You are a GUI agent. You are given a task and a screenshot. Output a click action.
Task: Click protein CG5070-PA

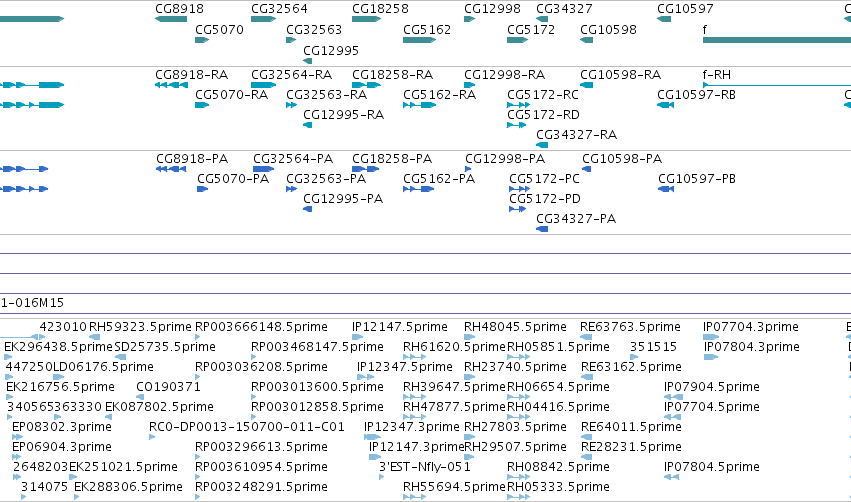click(x=233, y=179)
